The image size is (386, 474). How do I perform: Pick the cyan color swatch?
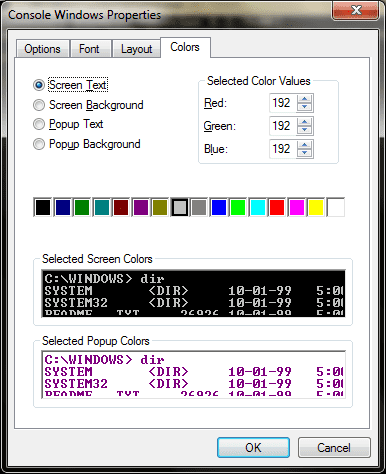click(258, 207)
